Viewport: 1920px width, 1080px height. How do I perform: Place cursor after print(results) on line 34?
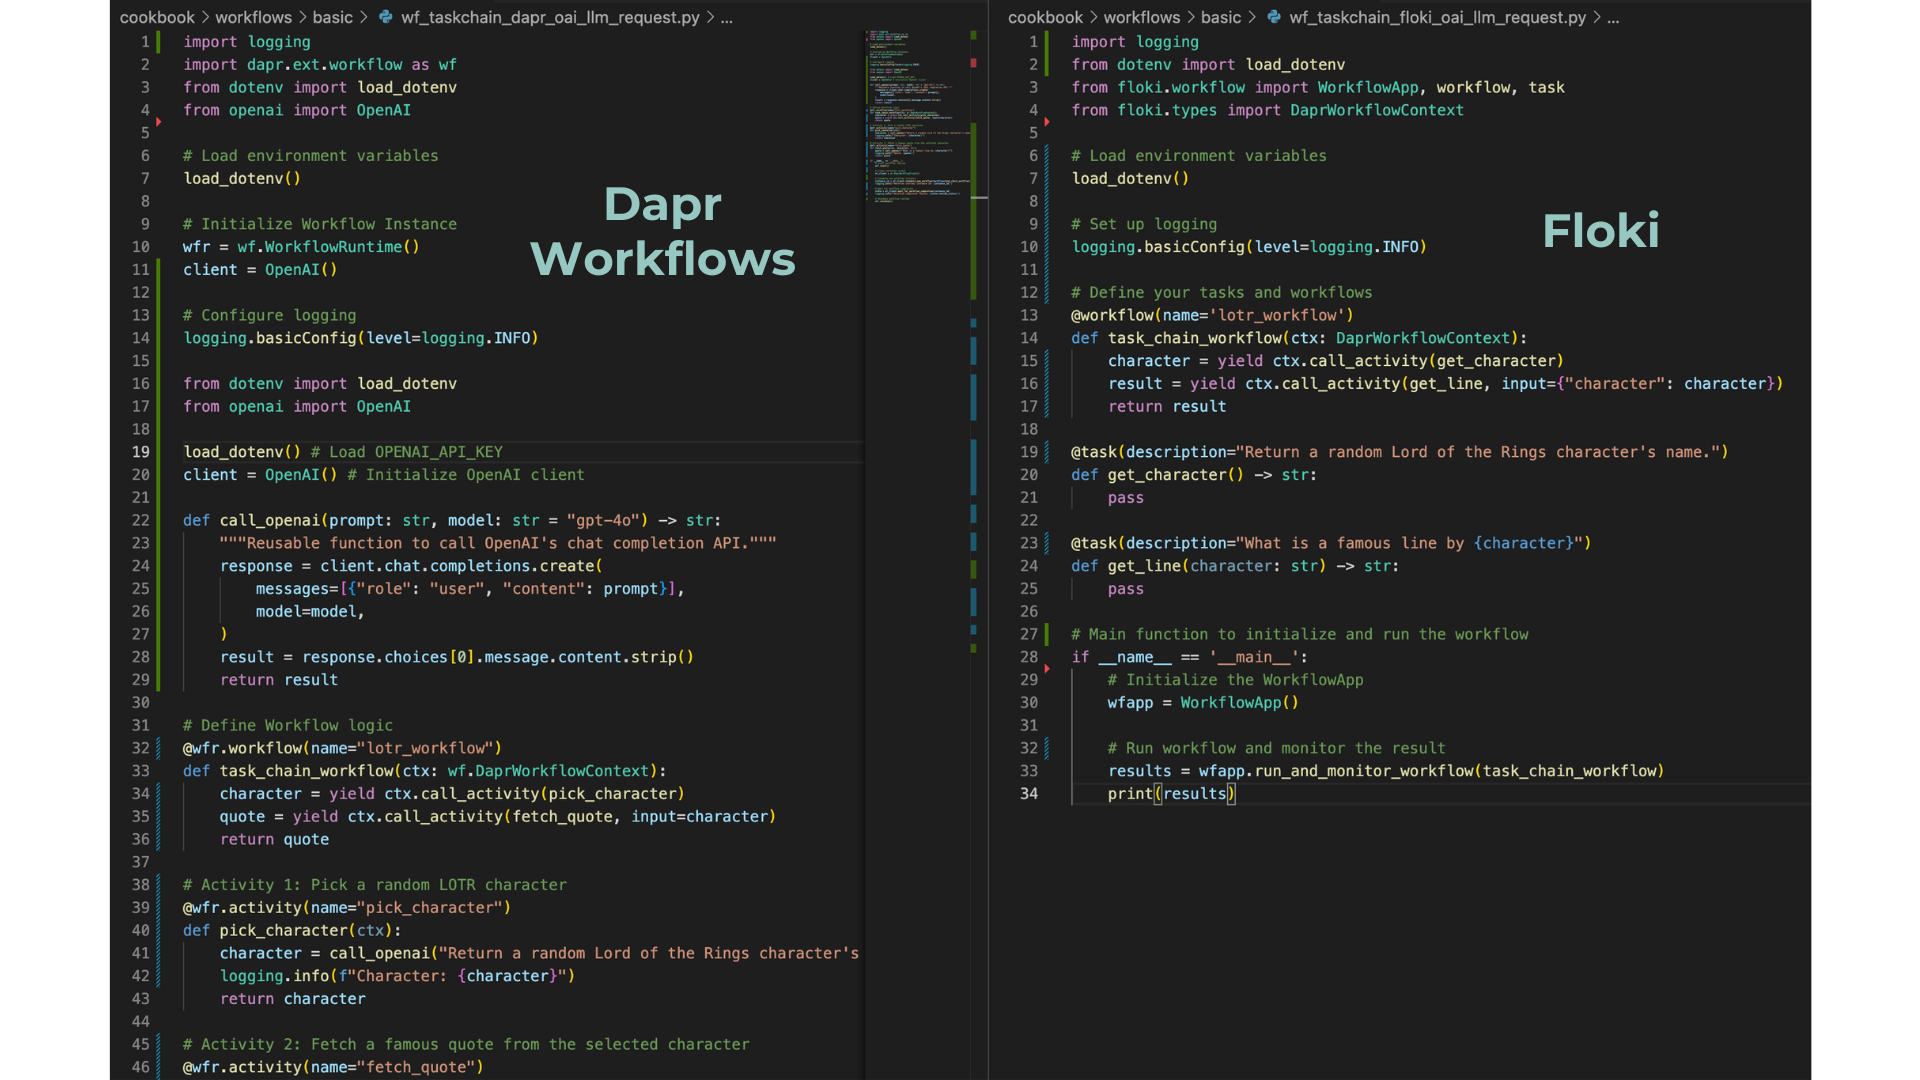coord(1238,794)
